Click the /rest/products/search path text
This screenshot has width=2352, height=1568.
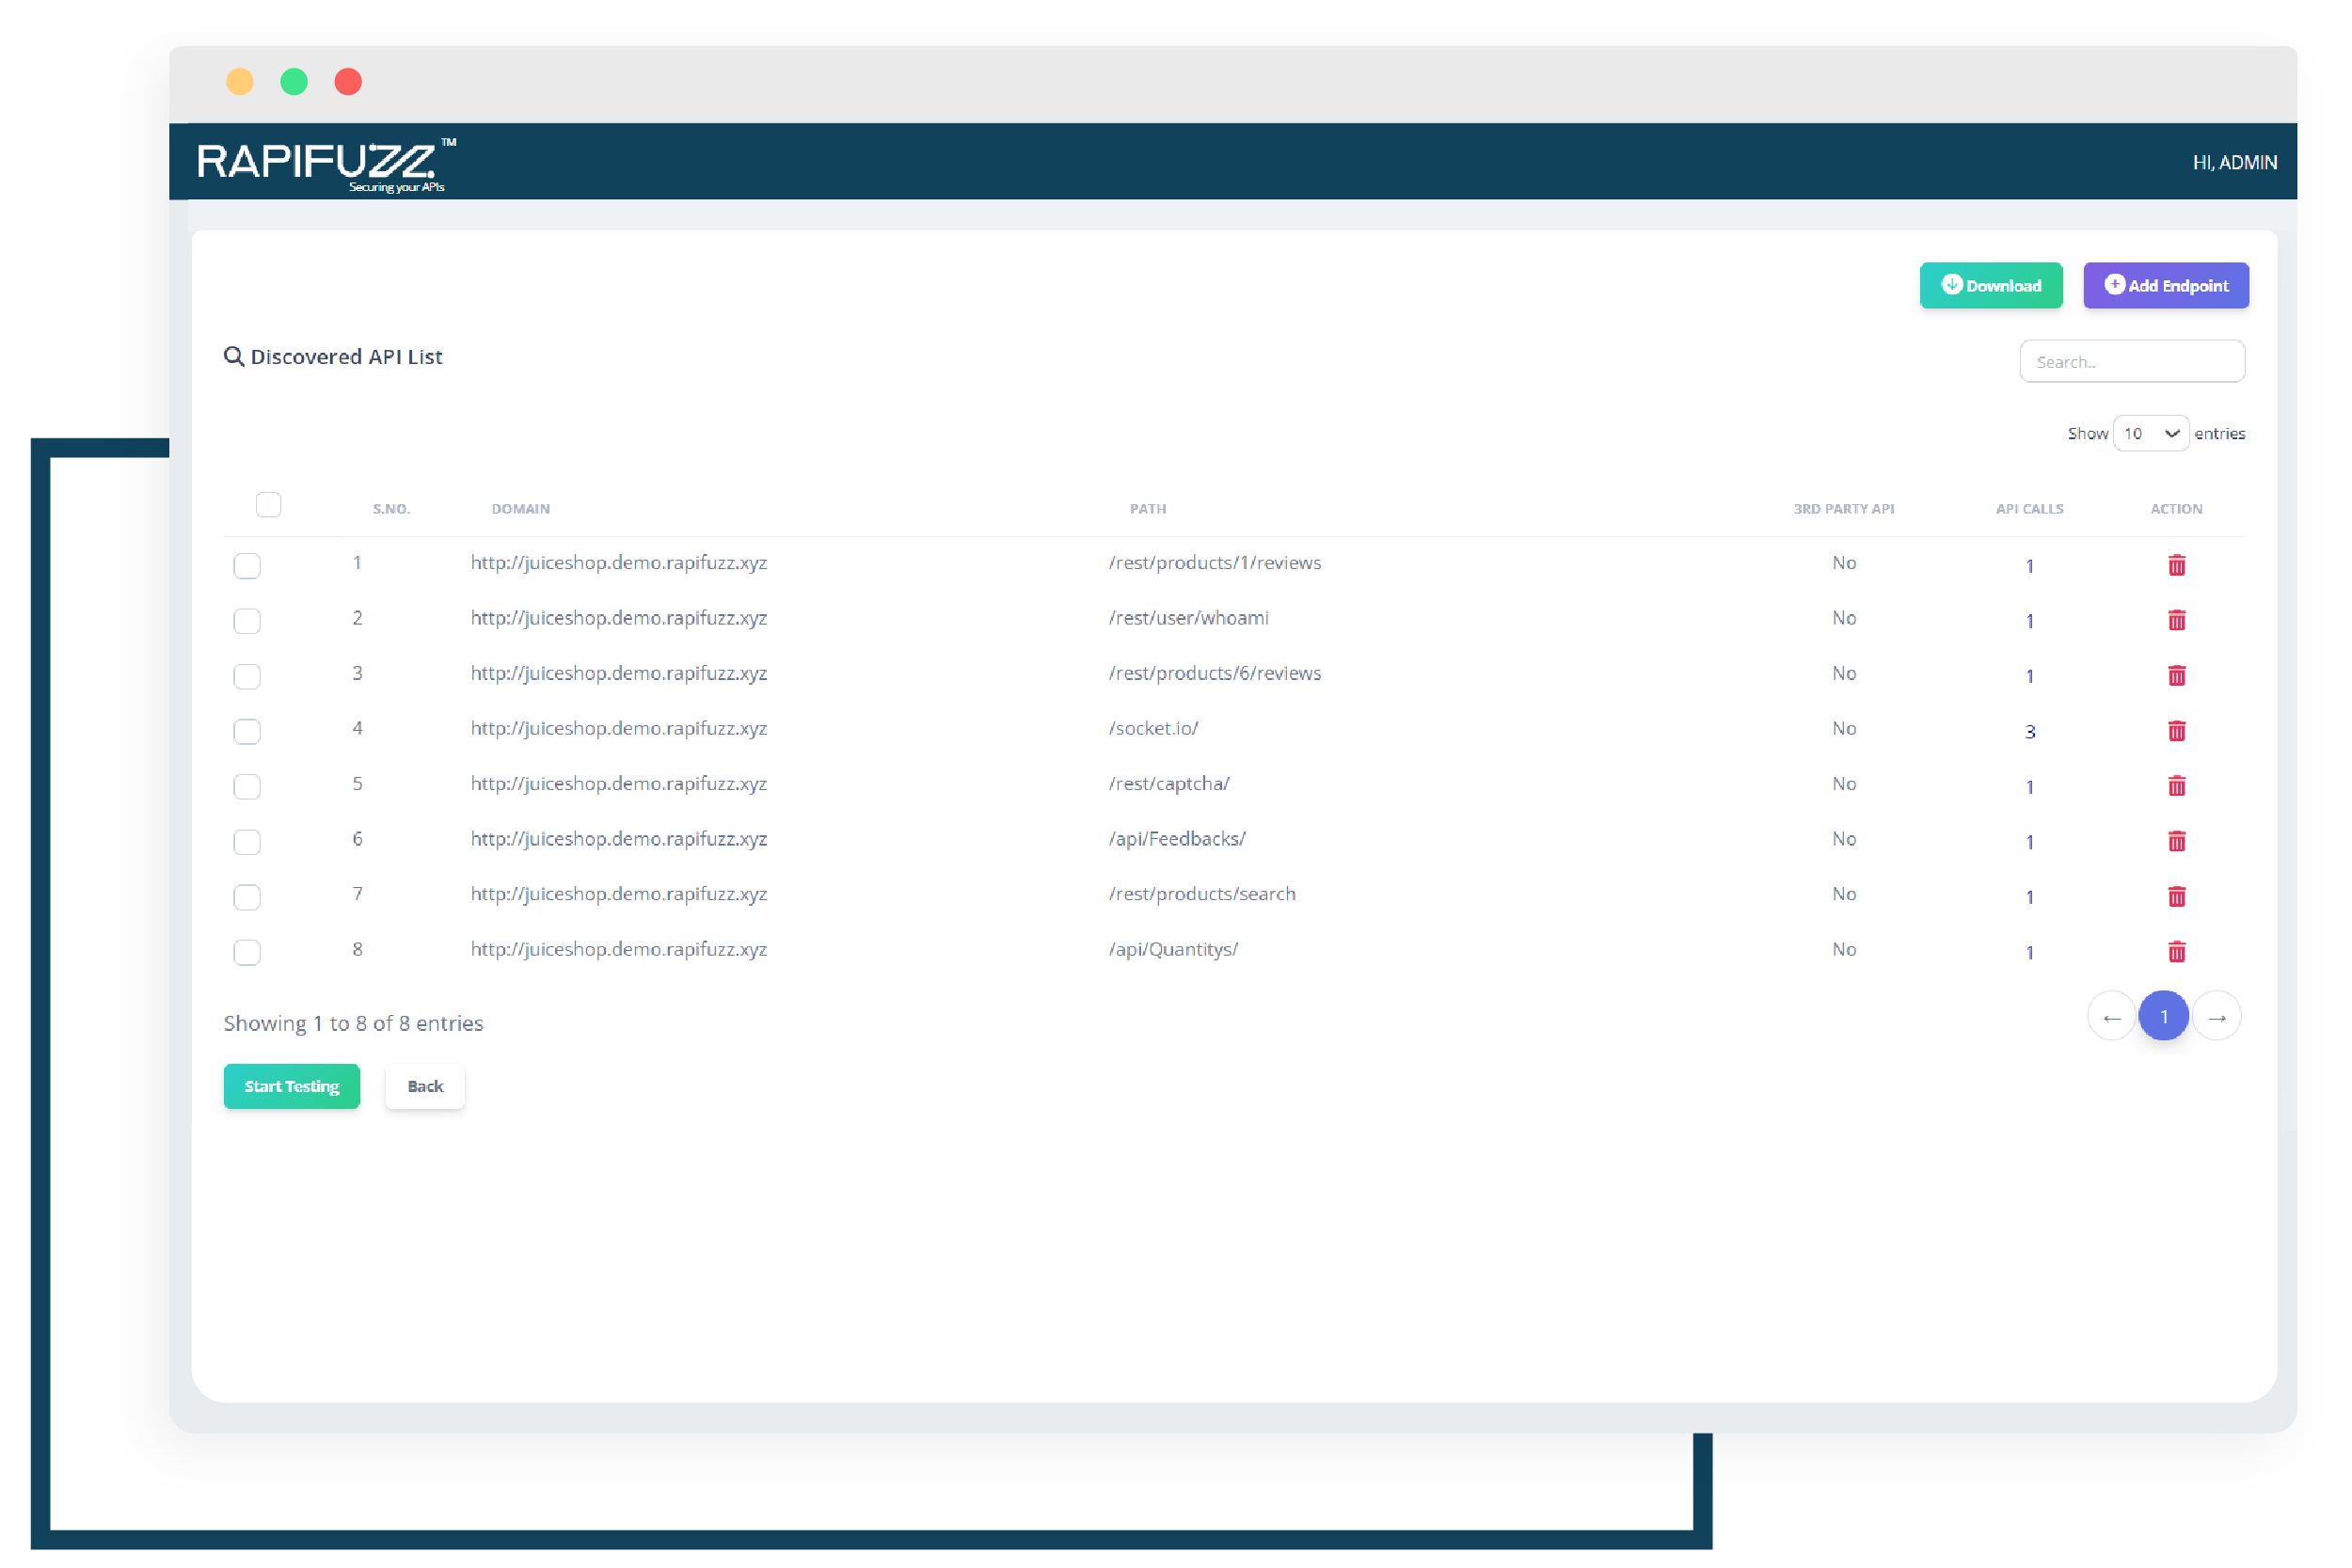pos(1201,894)
